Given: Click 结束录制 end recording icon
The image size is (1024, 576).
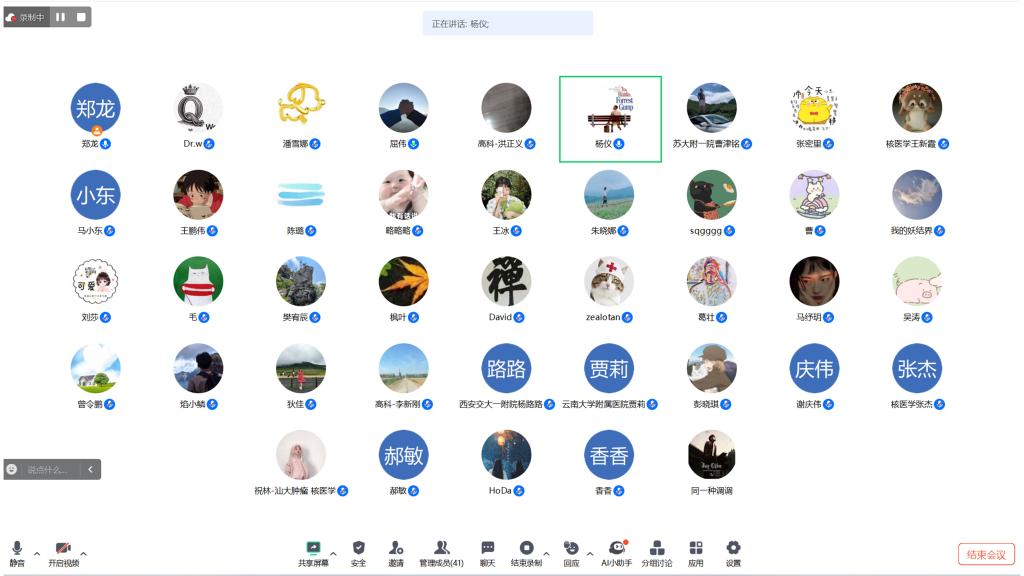Looking at the screenshot, I should point(526,553).
